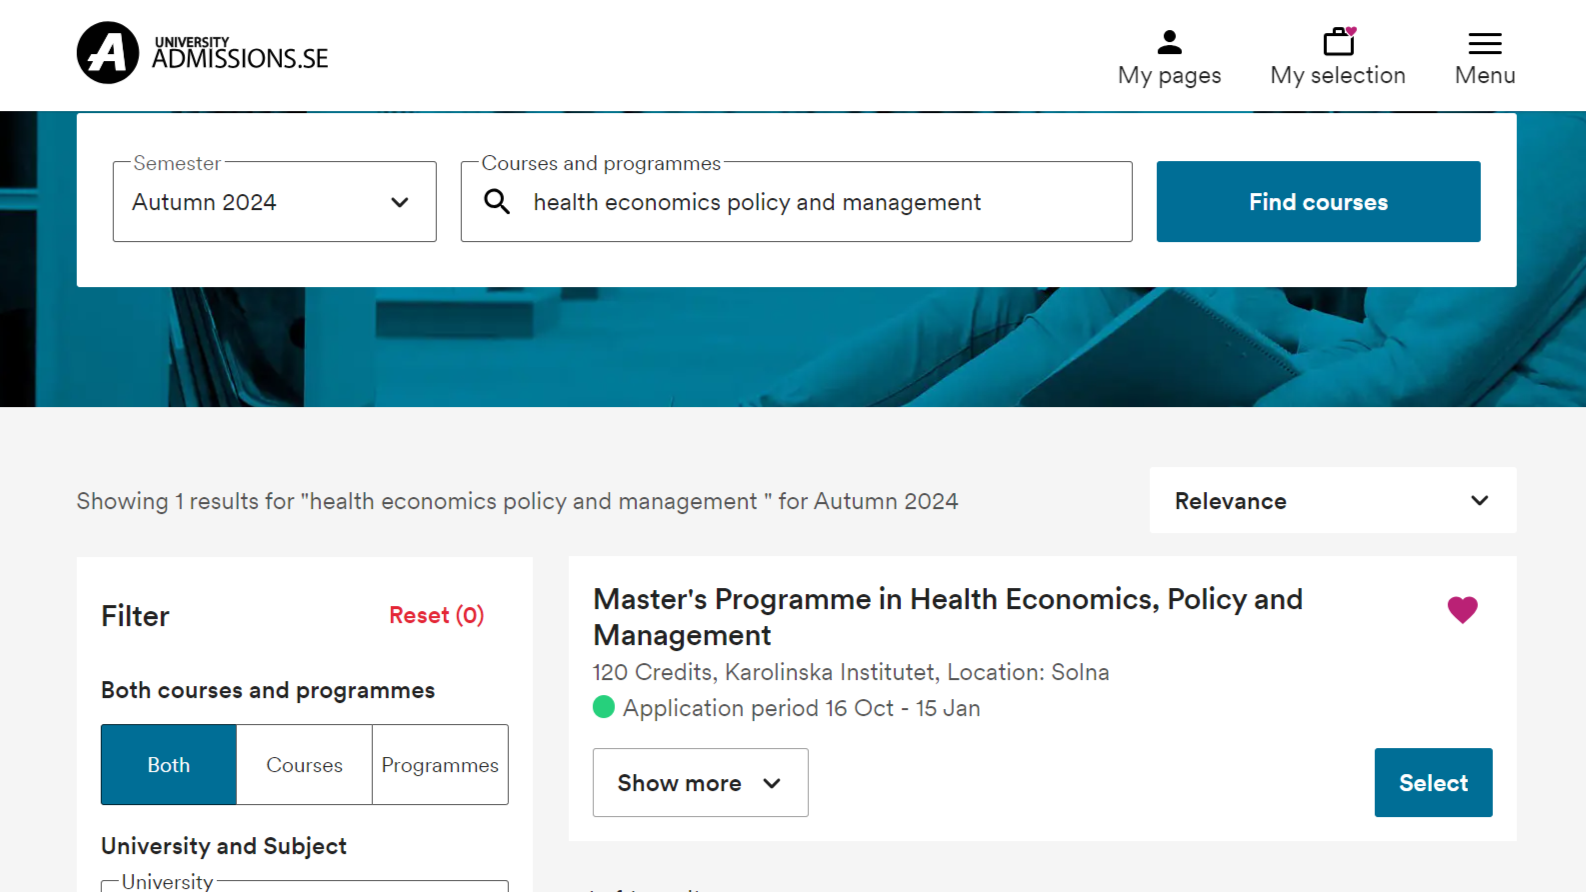Select the Courses filter option

tap(304, 765)
